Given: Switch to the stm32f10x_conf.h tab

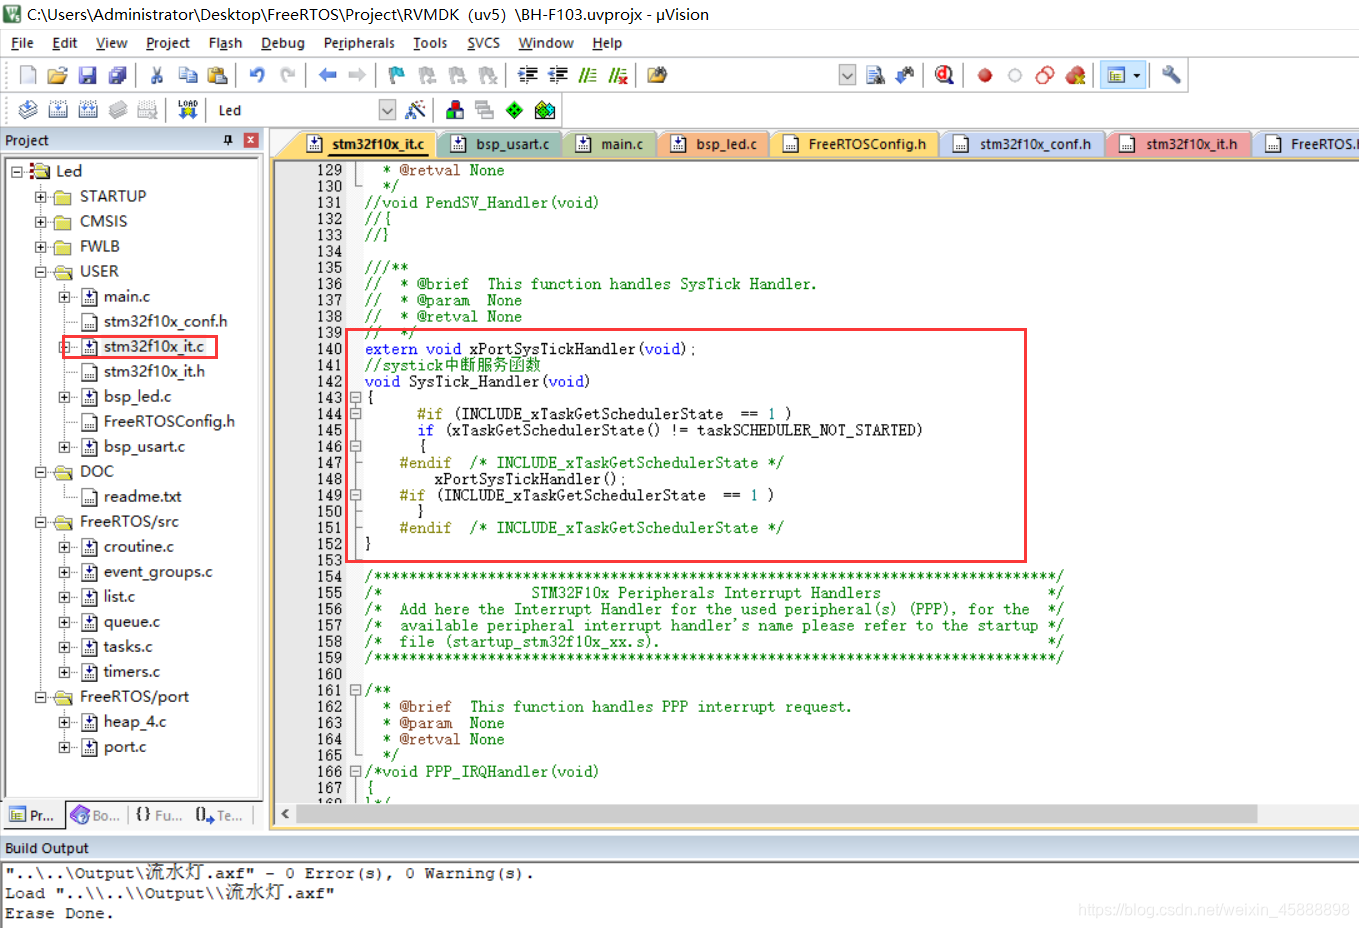Looking at the screenshot, I should [1024, 144].
